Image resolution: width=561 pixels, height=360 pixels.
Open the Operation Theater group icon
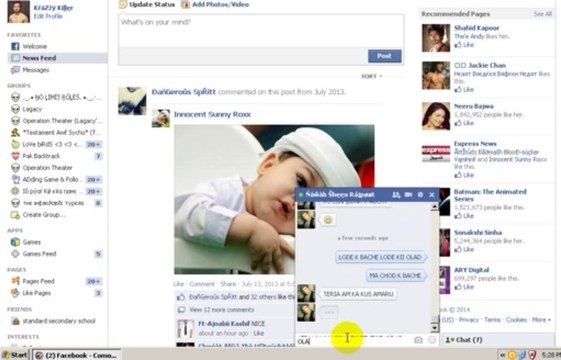tap(15, 168)
